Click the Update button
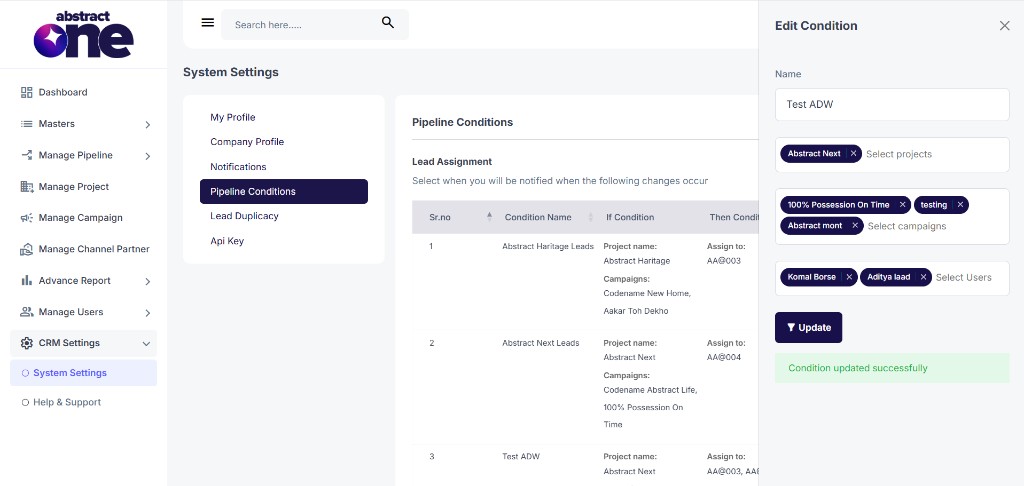Screen dimensions: 1024x486 [808, 327]
